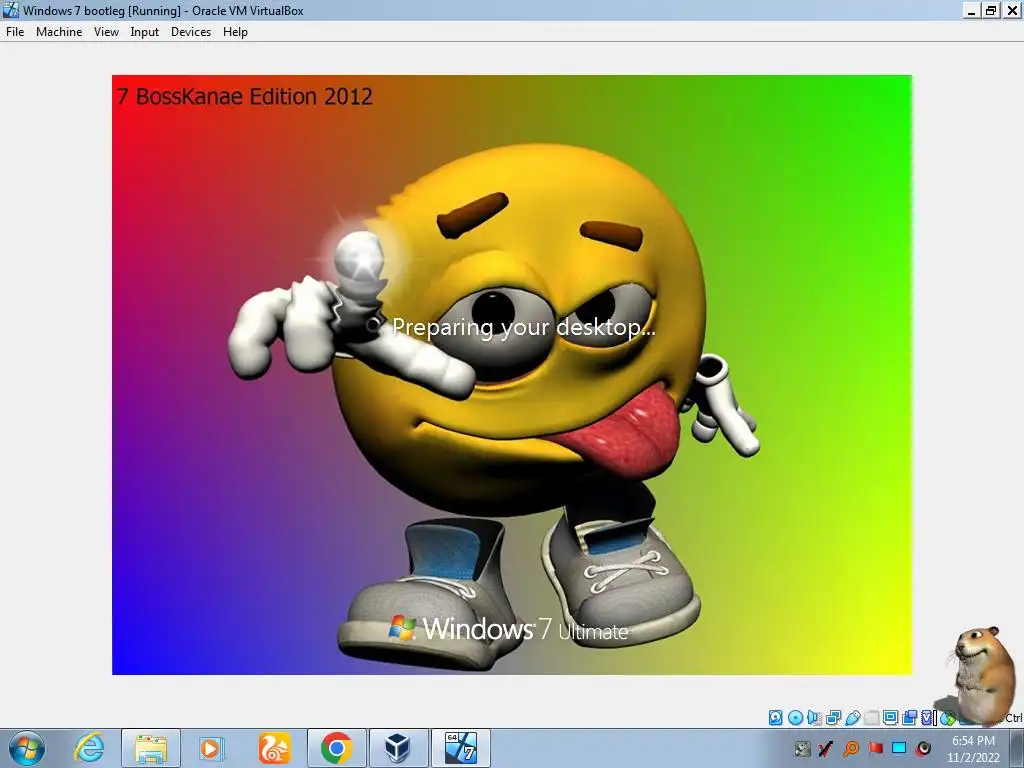The height and width of the screenshot is (768, 1024).
Task: Click the overlapping blue screens status icon
Action: coord(909,718)
